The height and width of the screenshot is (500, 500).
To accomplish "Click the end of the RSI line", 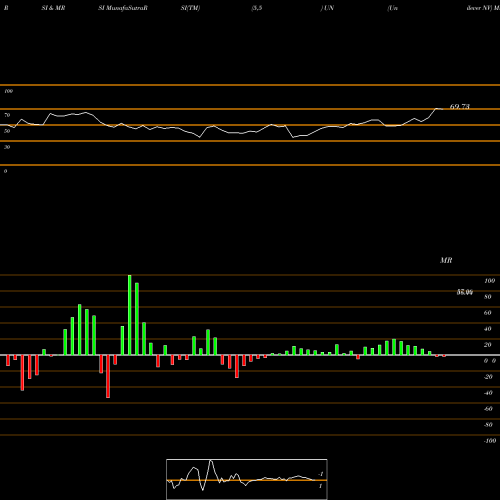I will (443, 109).
